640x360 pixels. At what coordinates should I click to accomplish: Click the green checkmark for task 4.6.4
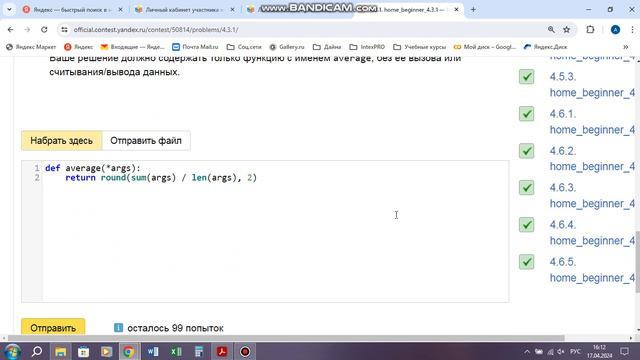[527, 224]
